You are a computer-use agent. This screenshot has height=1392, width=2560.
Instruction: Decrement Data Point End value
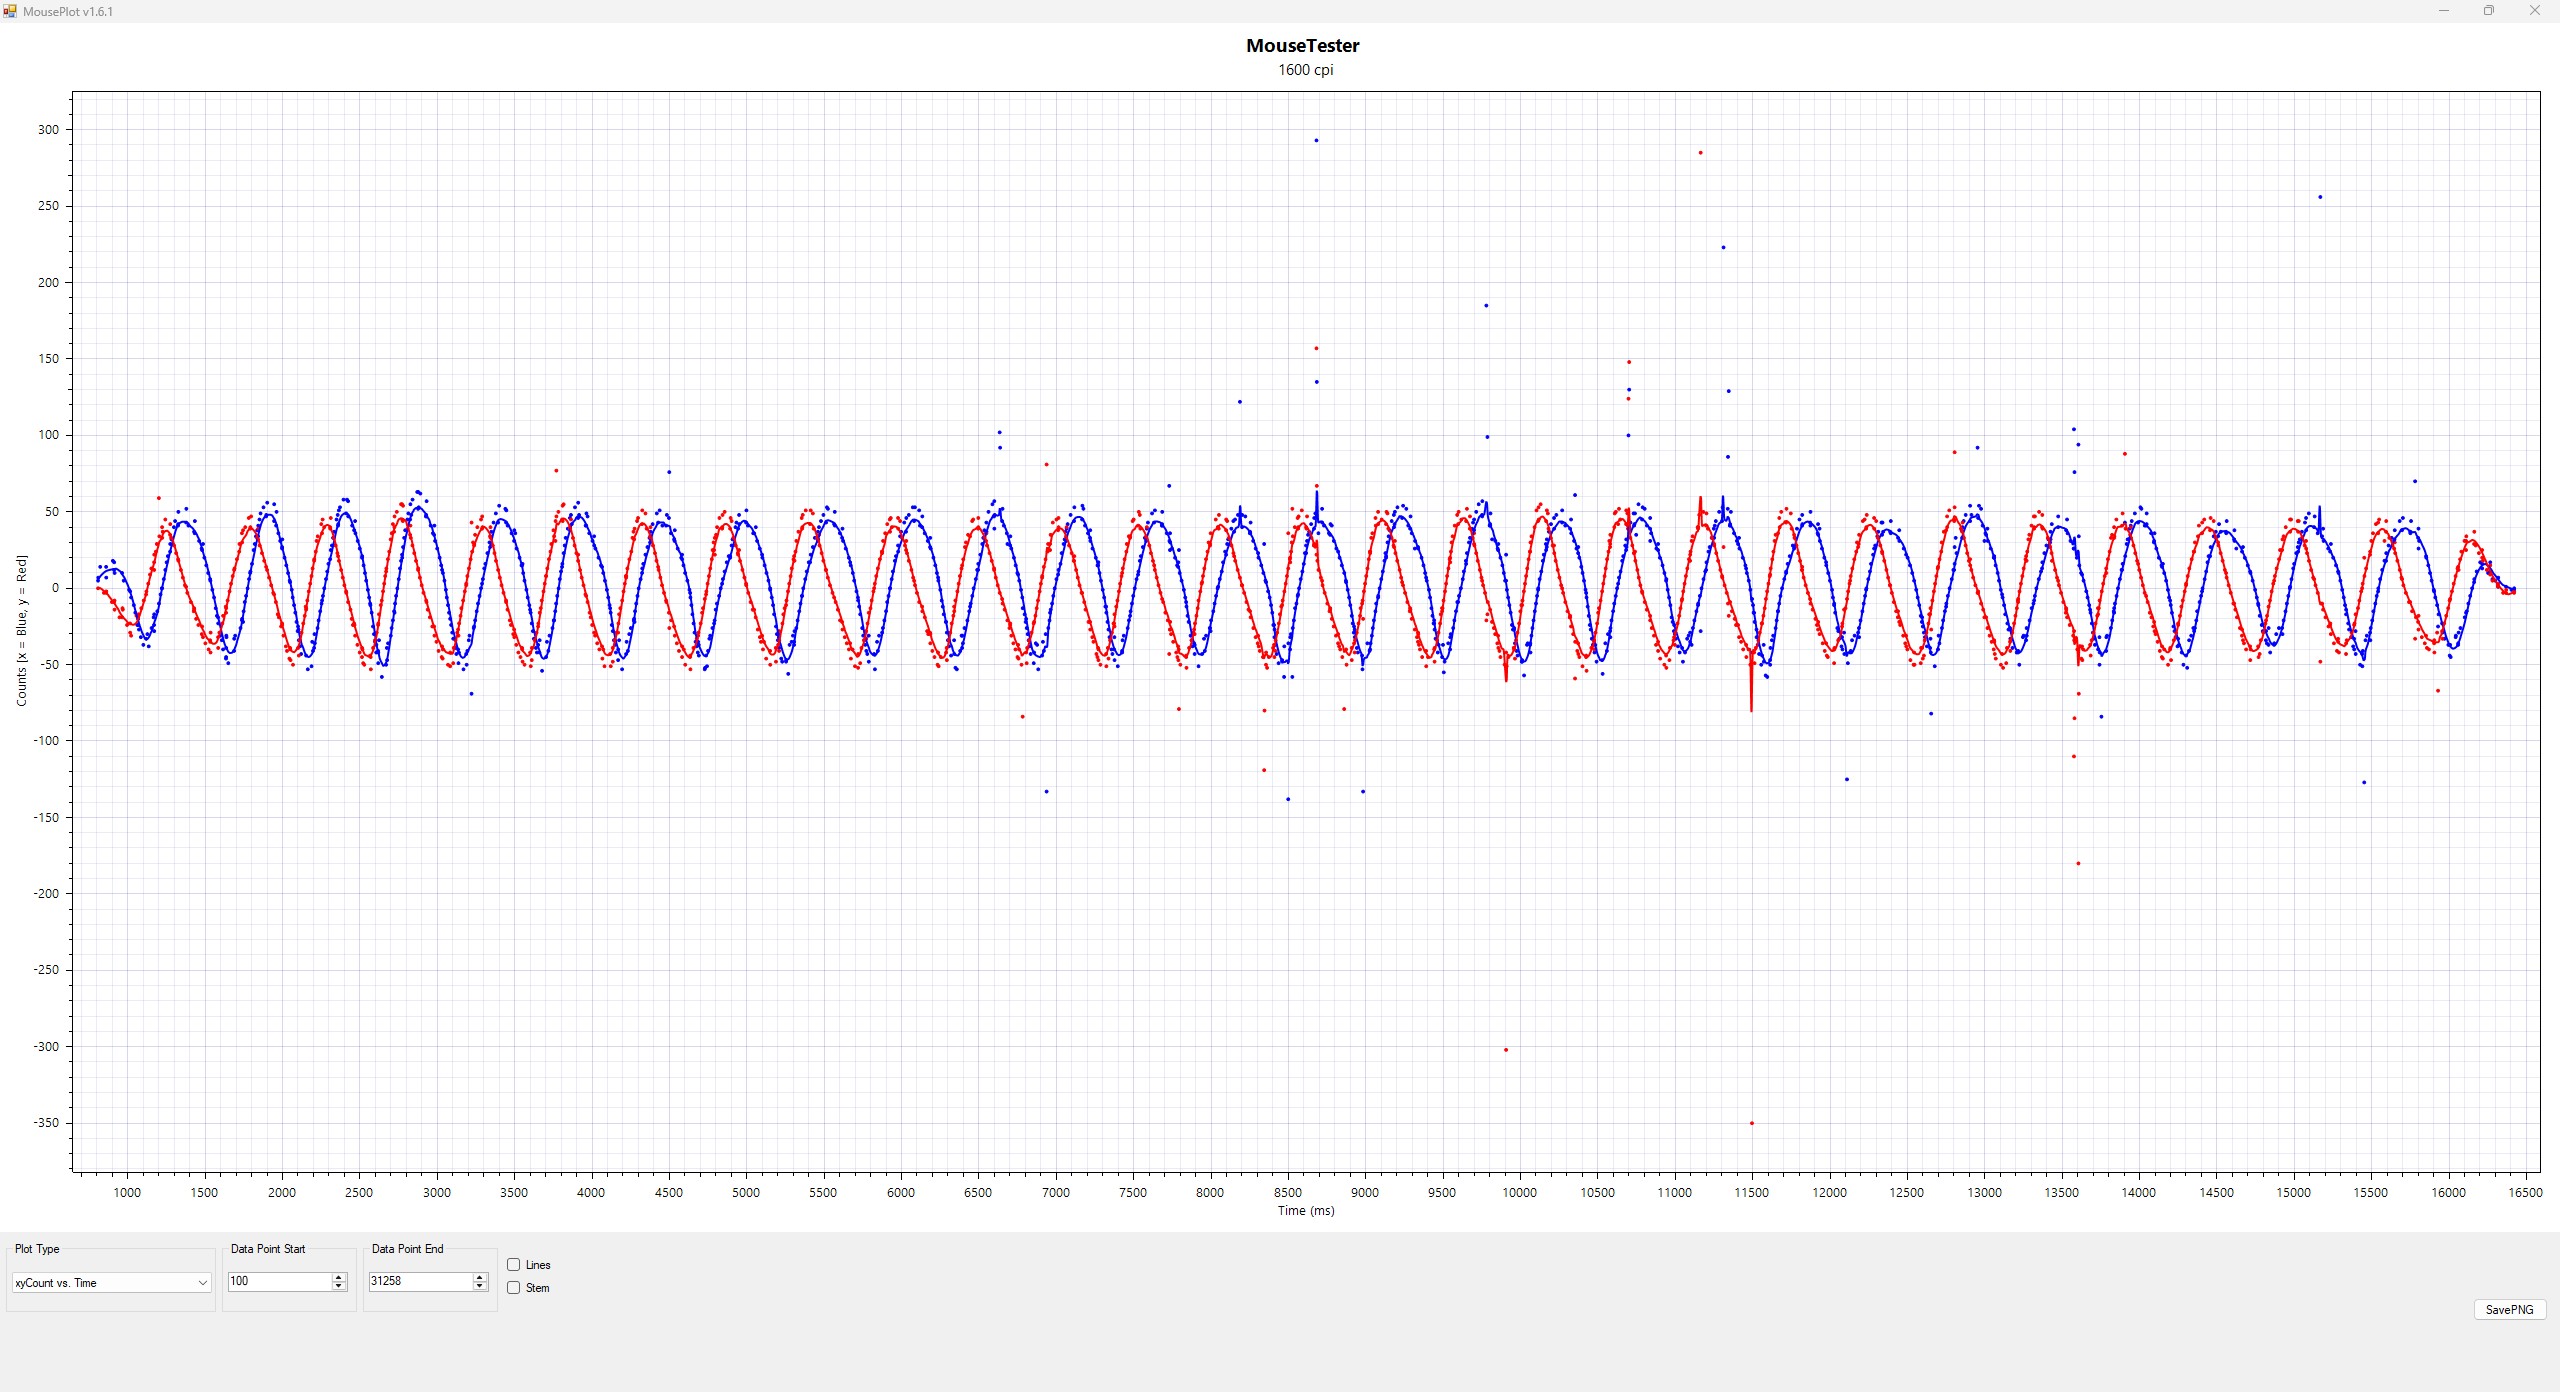pos(480,1286)
